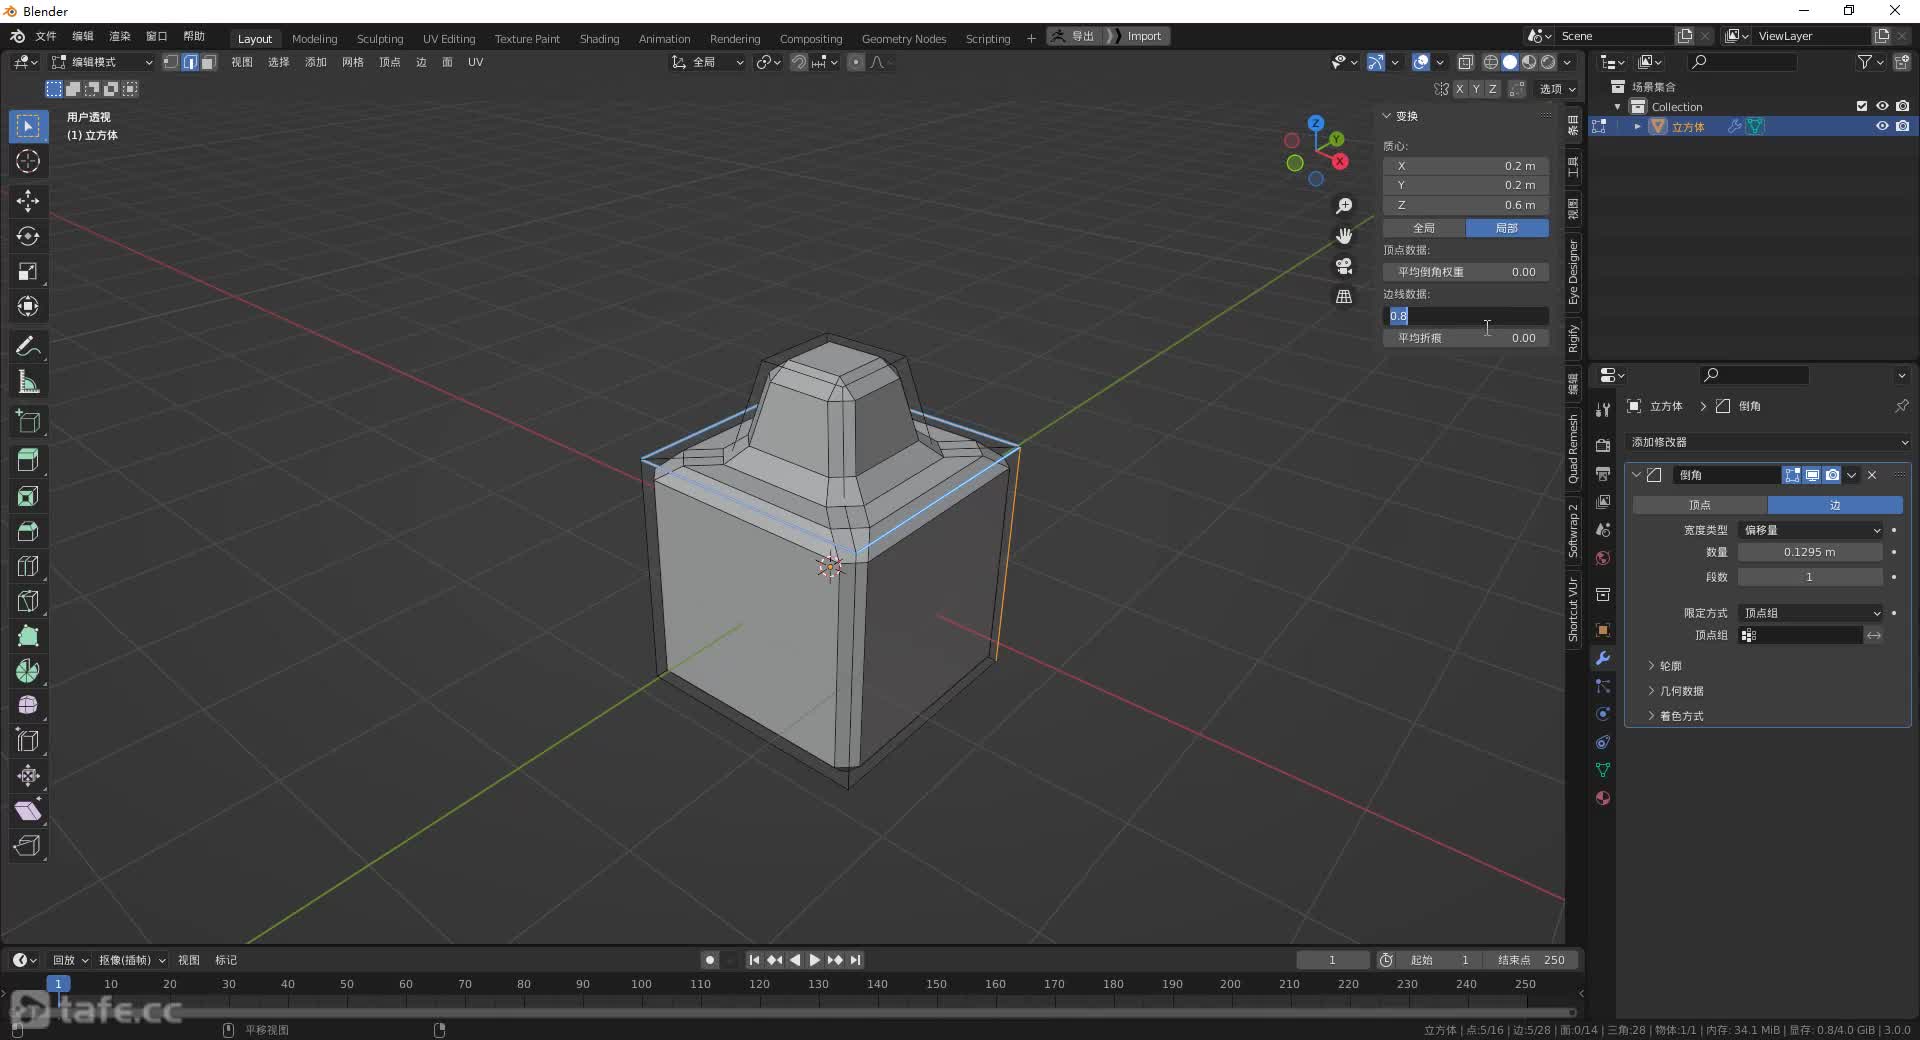Screen dimensions: 1920x1040
Task: Select the 顶点 bevel affect button
Action: point(1700,505)
